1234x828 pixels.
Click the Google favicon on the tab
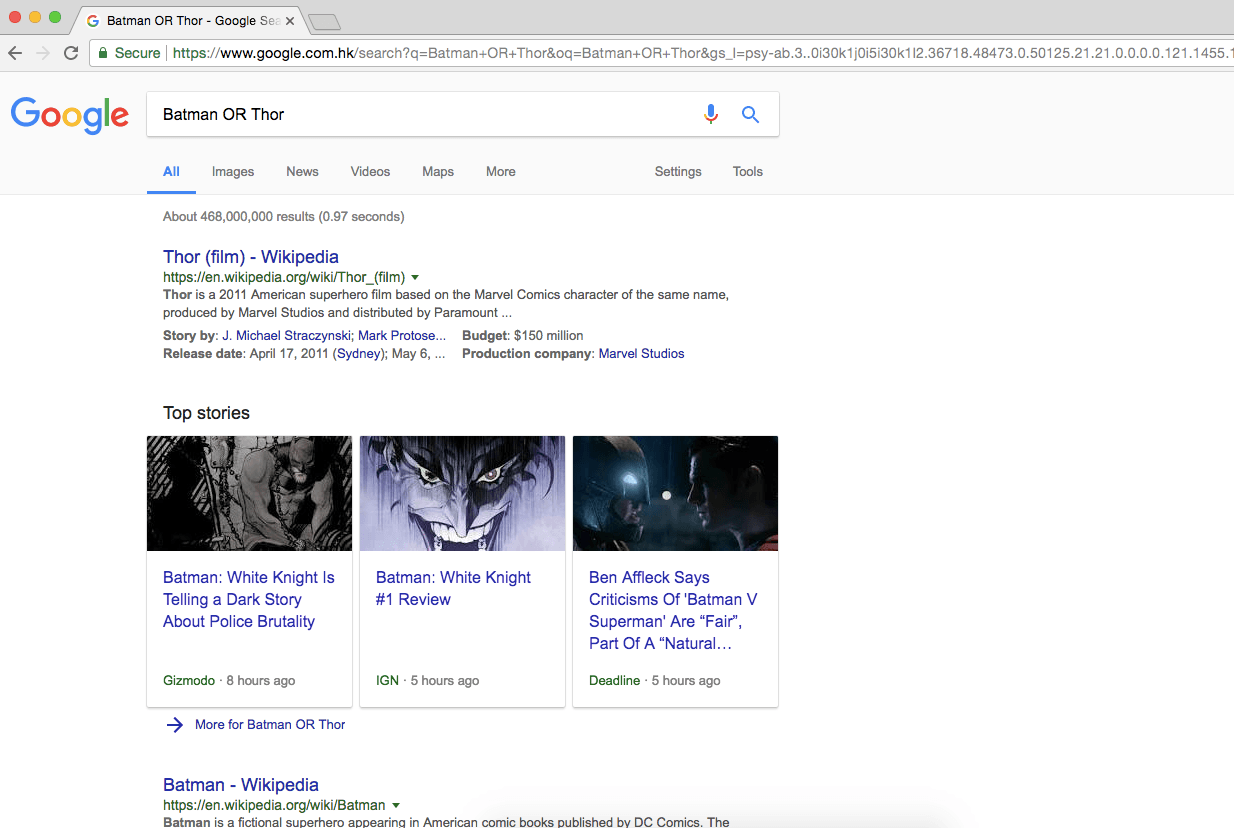93,20
